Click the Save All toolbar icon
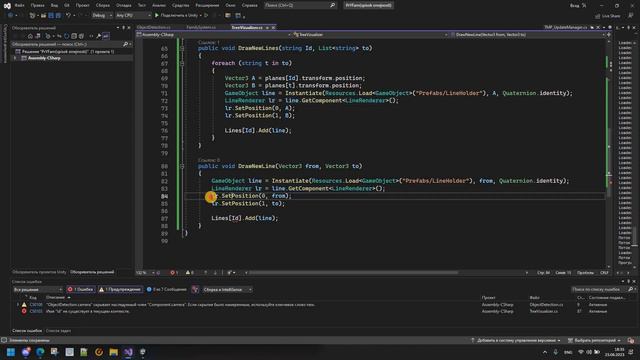This screenshot has height=360, width=640. point(58,16)
